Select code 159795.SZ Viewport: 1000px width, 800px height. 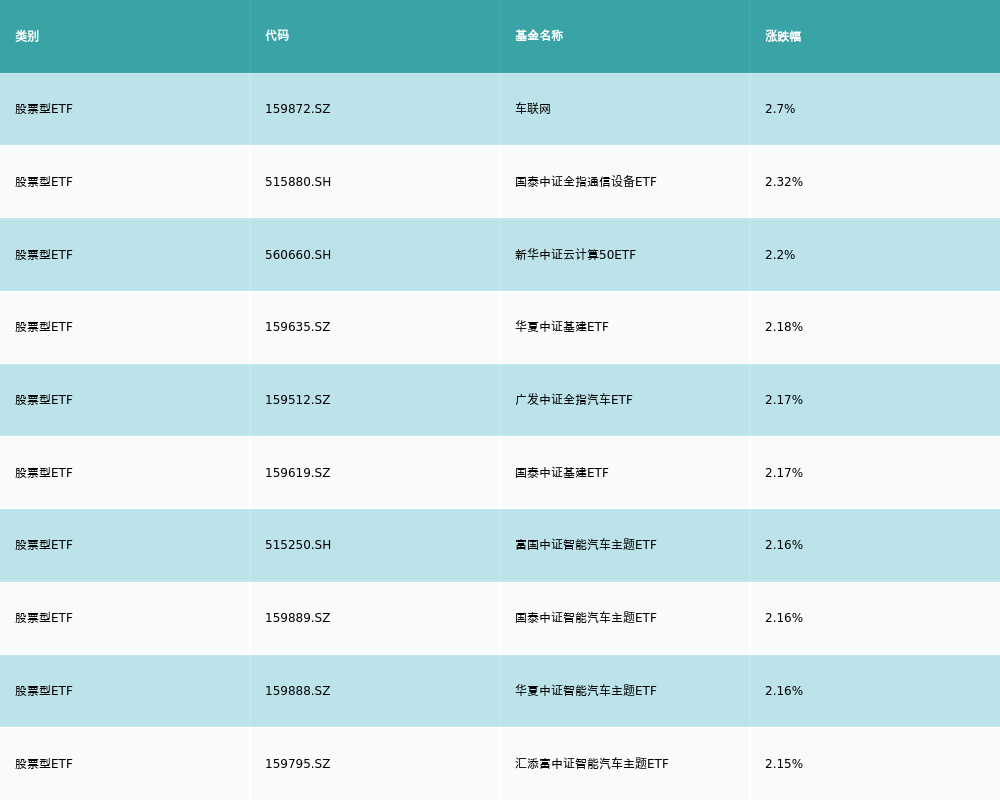(298, 764)
